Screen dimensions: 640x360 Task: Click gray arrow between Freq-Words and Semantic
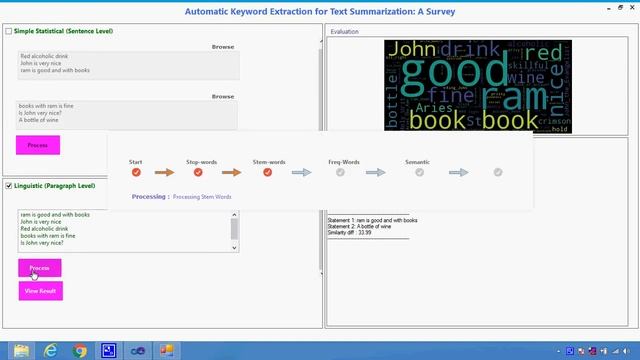(376, 173)
